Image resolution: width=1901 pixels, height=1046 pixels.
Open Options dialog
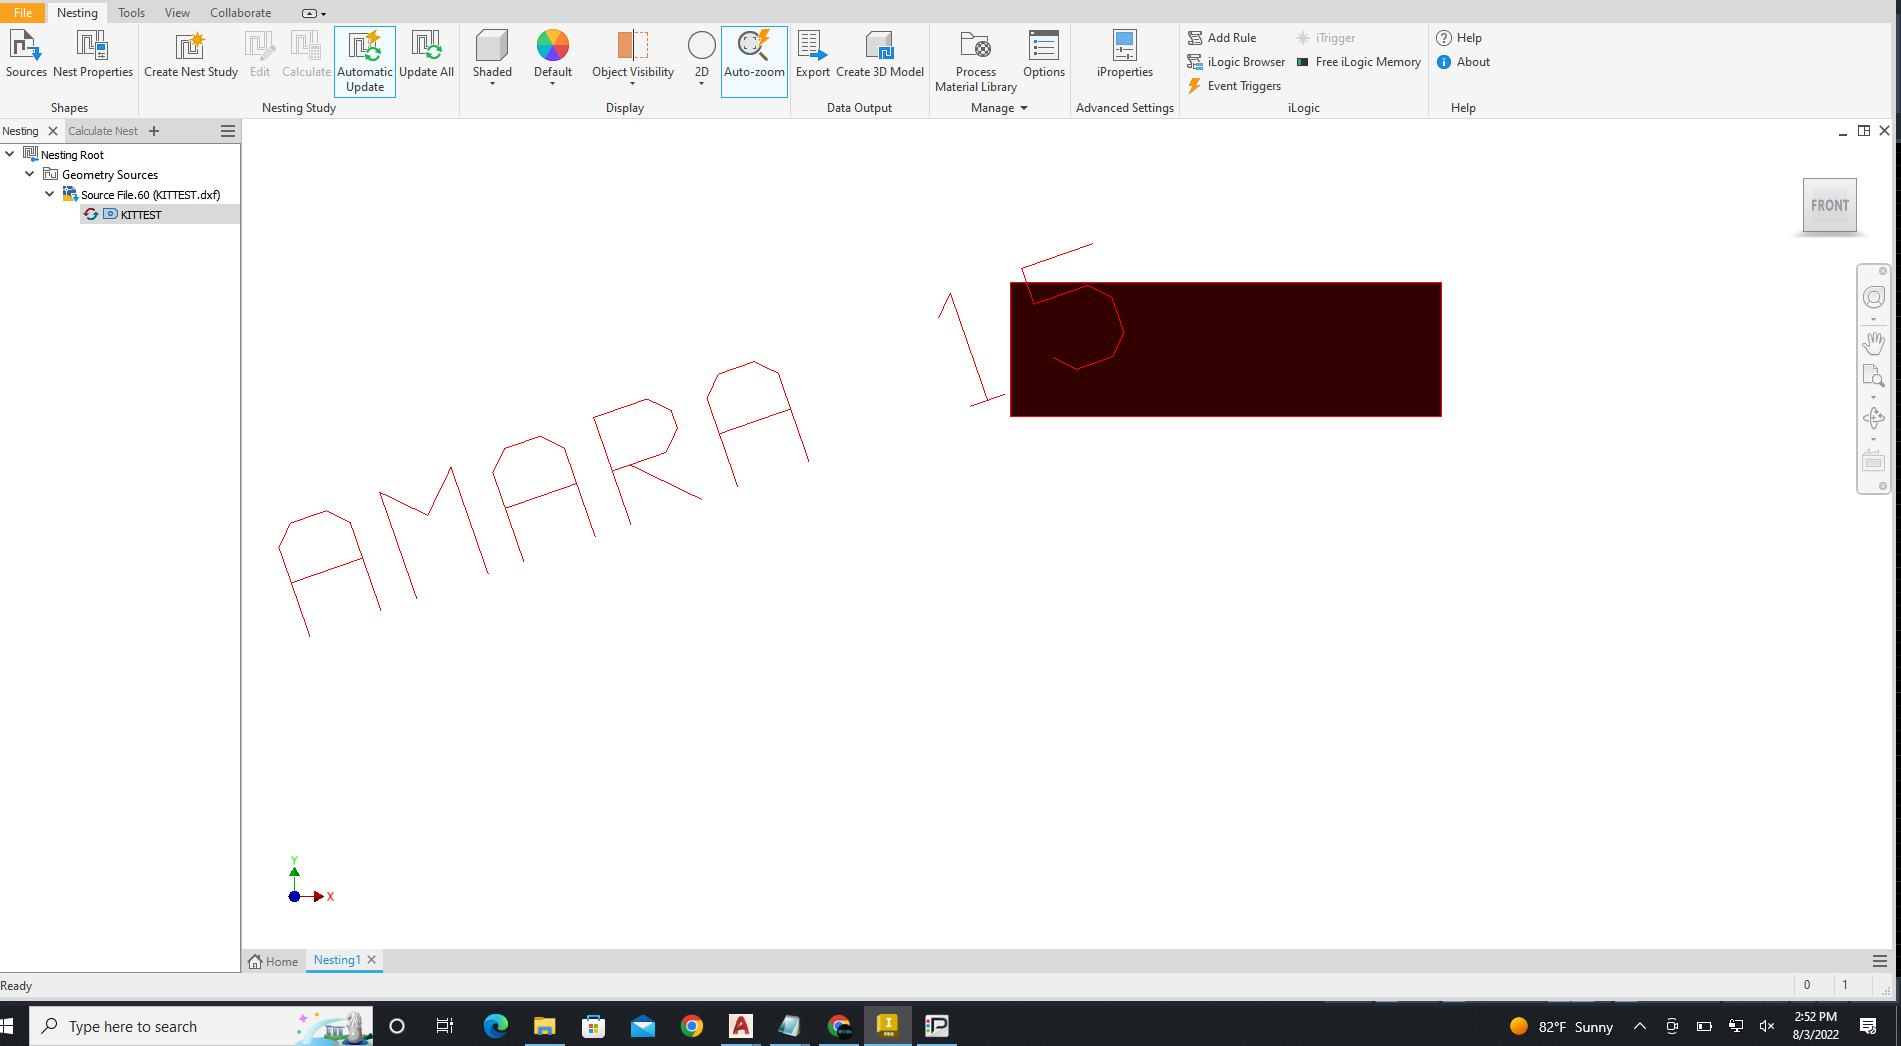tap(1044, 54)
